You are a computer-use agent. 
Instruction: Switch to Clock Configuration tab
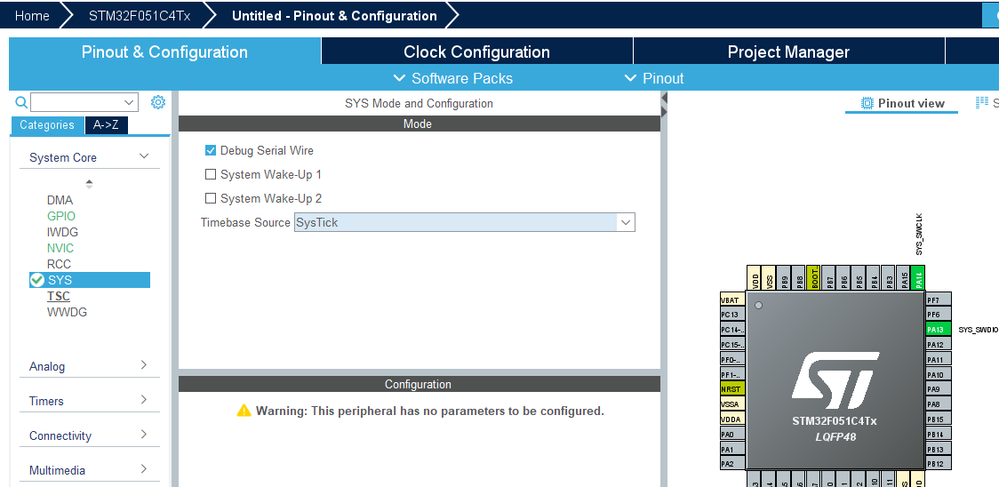click(477, 52)
